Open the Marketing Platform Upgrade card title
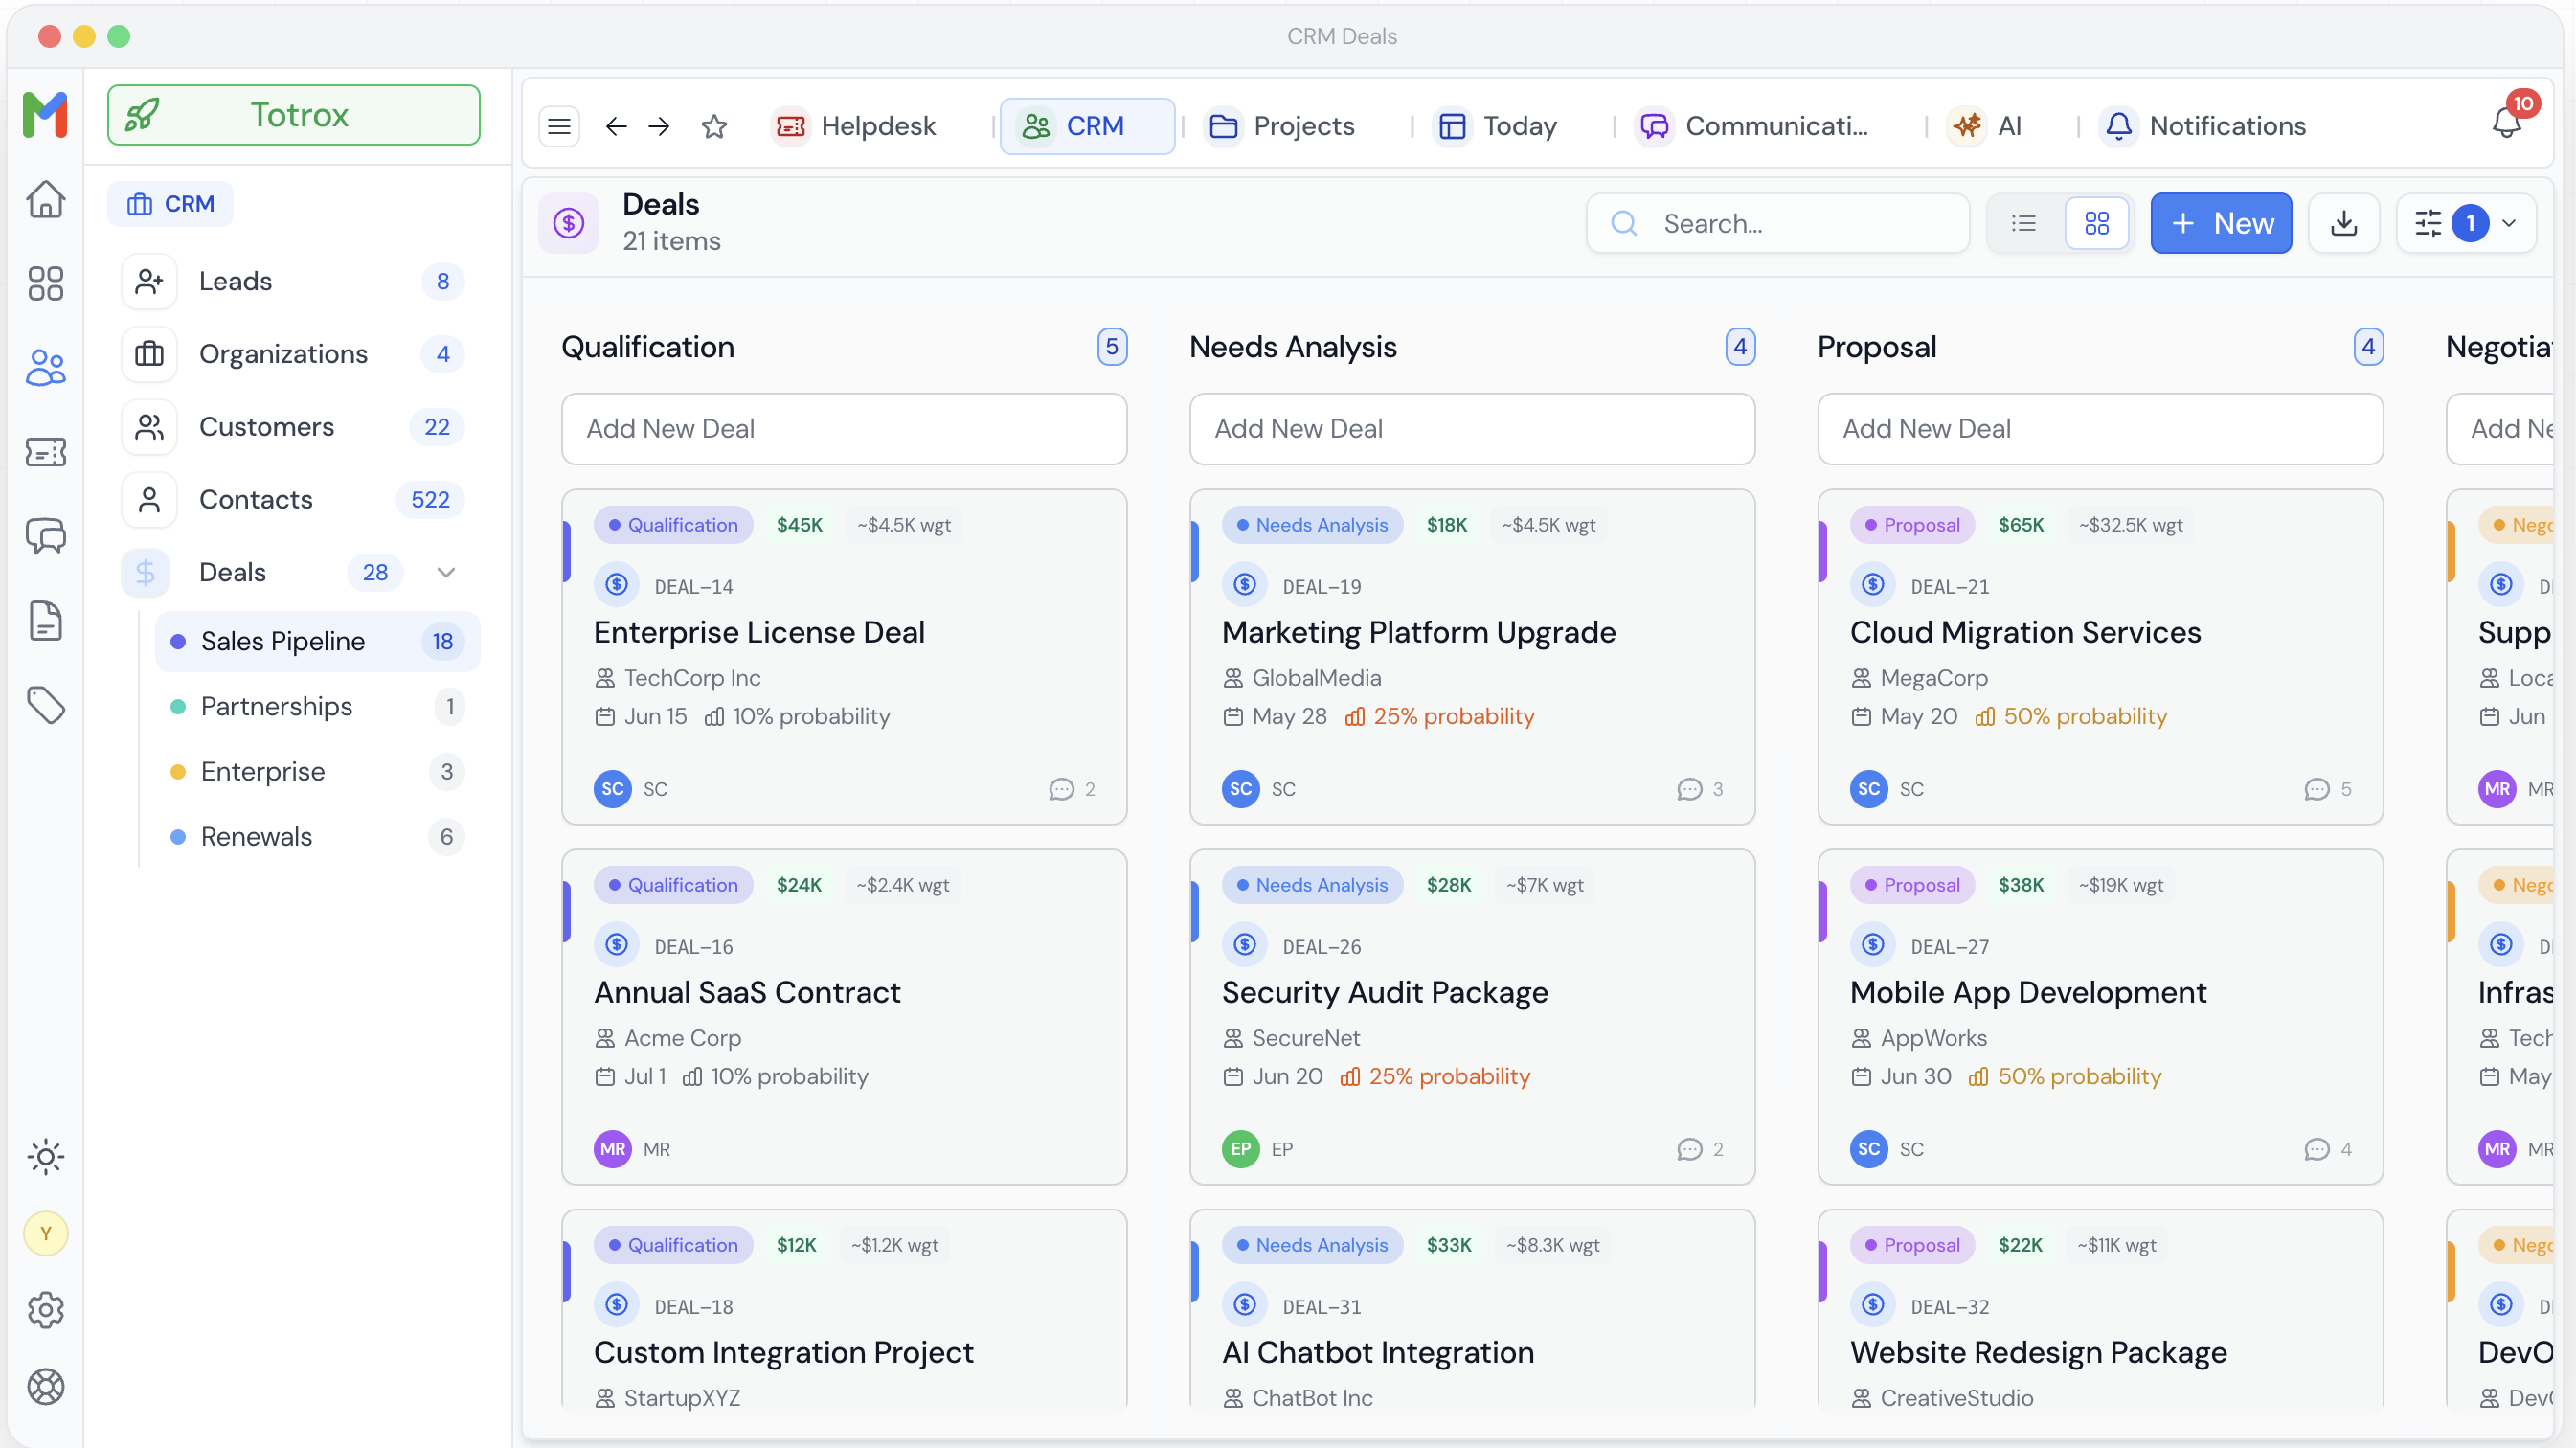This screenshot has width=2576, height=1448. (1418, 633)
